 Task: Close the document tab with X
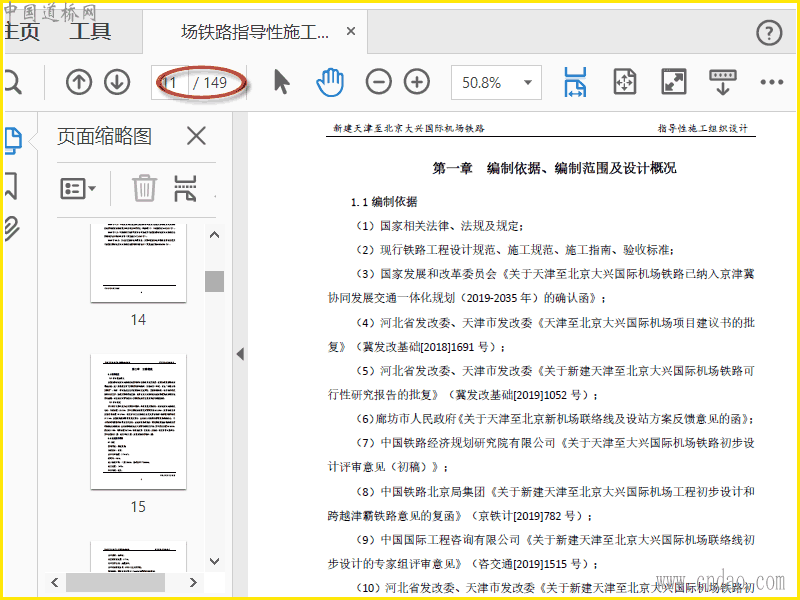[351, 32]
